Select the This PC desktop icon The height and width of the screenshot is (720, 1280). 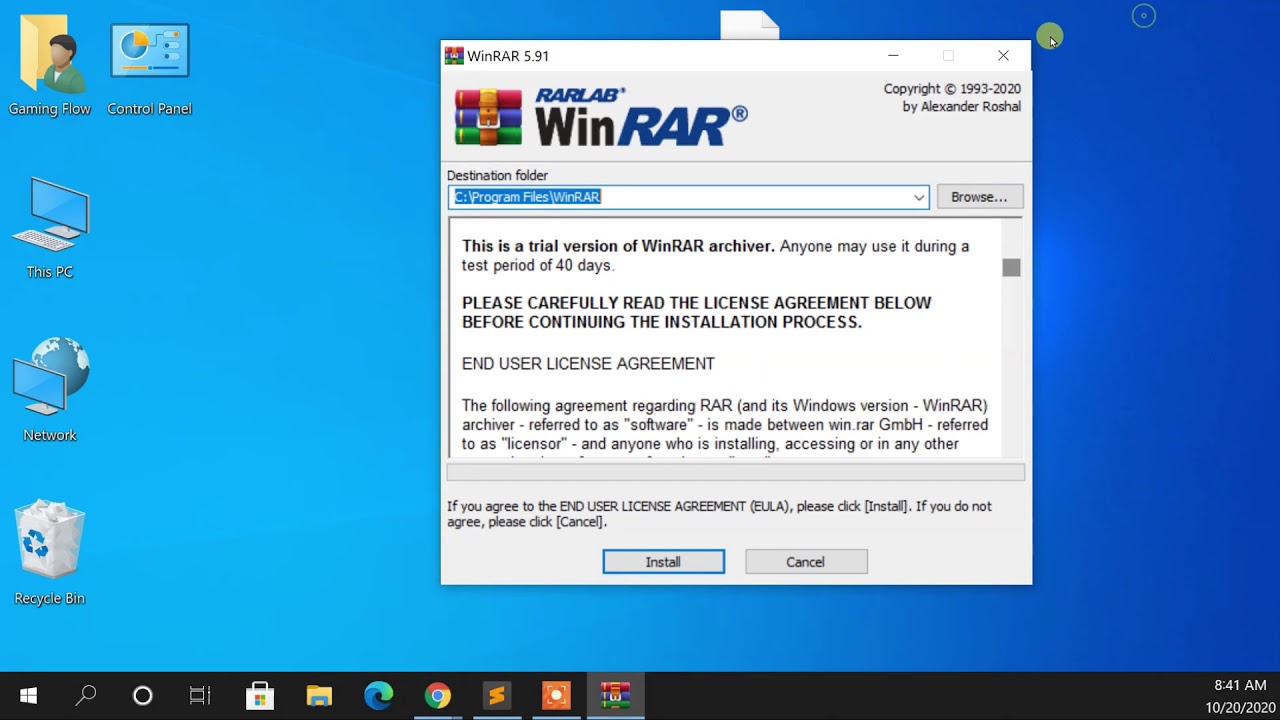tap(50, 228)
